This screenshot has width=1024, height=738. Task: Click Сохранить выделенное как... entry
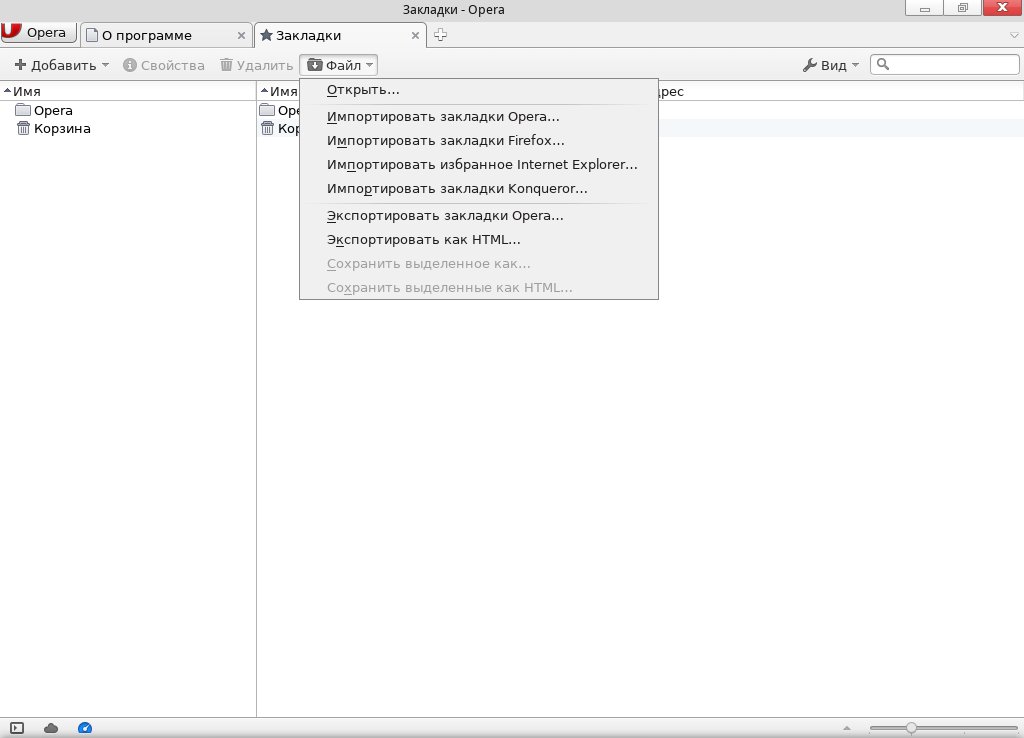tap(479, 264)
